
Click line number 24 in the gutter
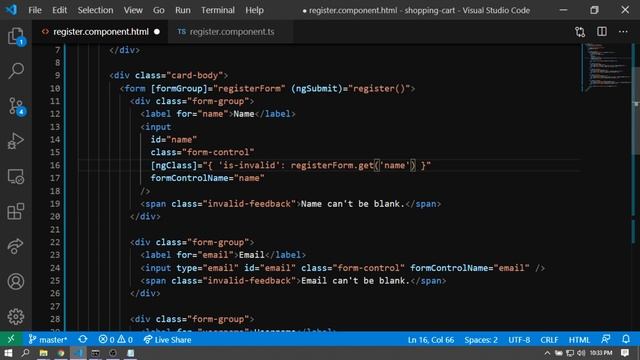point(55,268)
